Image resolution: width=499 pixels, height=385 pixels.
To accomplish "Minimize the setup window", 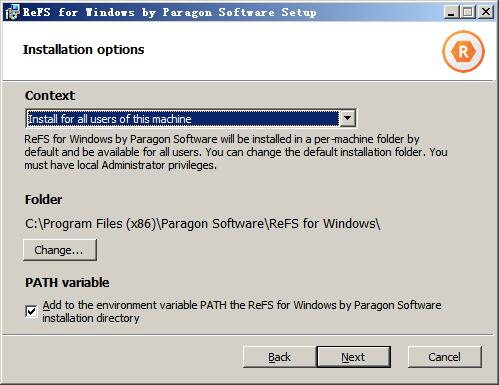I will coord(451,12).
